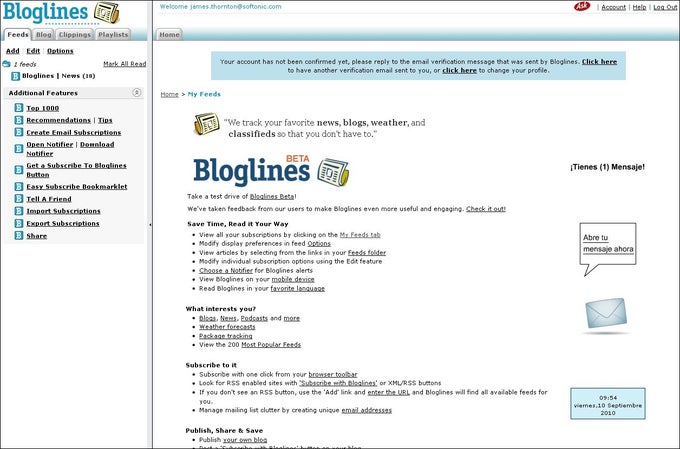This screenshot has height=449, width=680.
Task: Click the 'Subscribe with Bloglines' link
Action: (x=338, y=383)
